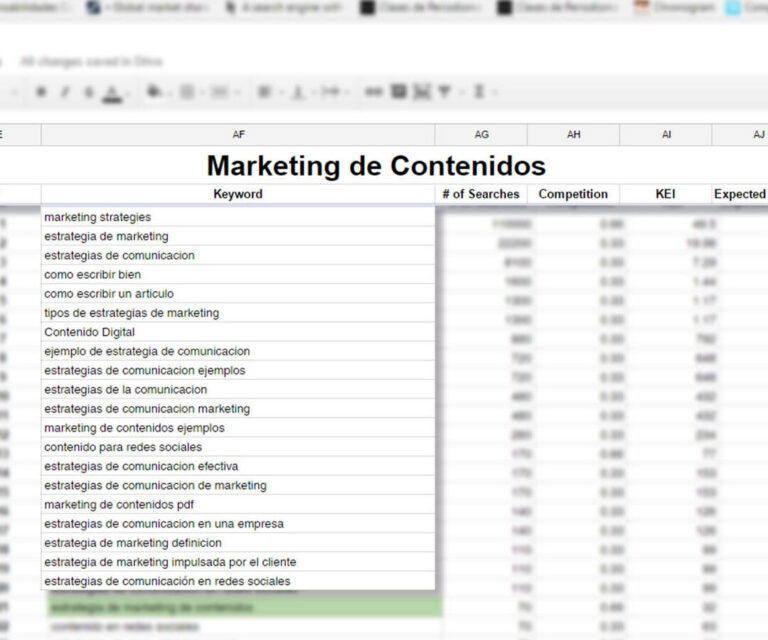Click the merge cells icon
Screen dimensions: 768x640
(219, 92)
